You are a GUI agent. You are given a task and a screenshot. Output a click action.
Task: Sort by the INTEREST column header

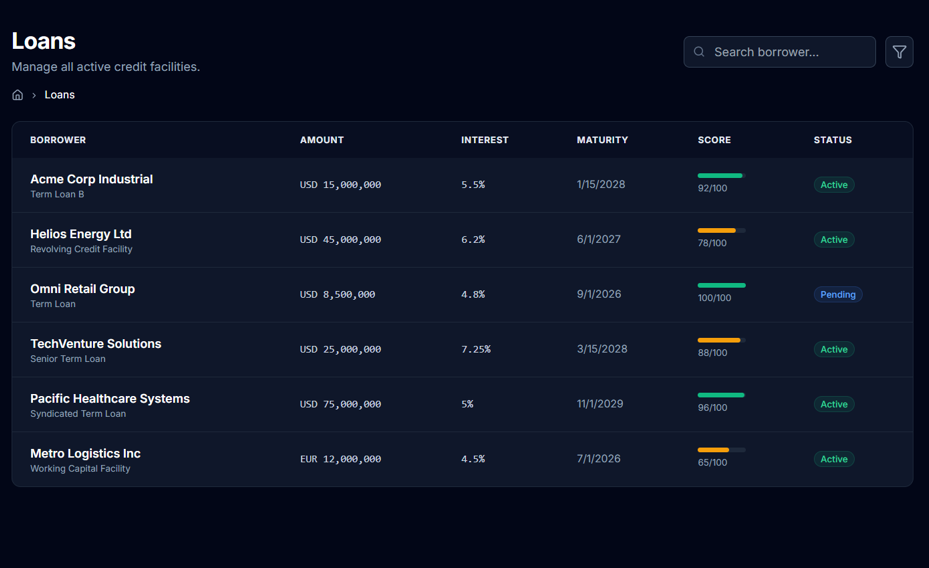485,140
